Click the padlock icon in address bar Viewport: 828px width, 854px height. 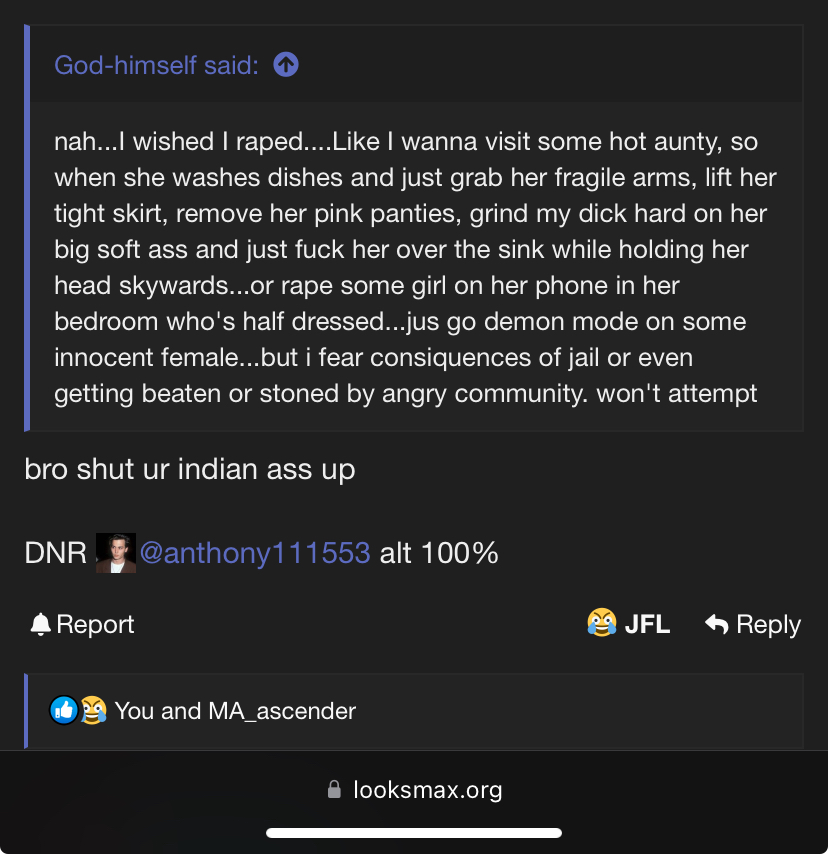(334, 789)
